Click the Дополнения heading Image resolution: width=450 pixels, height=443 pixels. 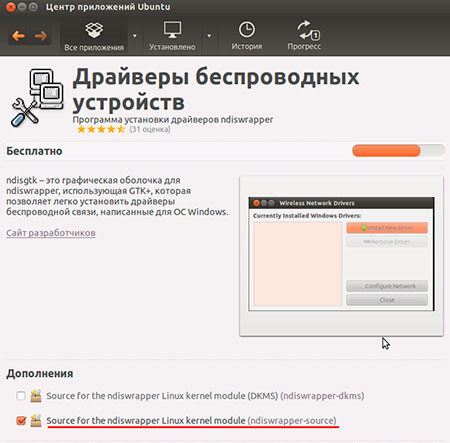tap(40, 374)
